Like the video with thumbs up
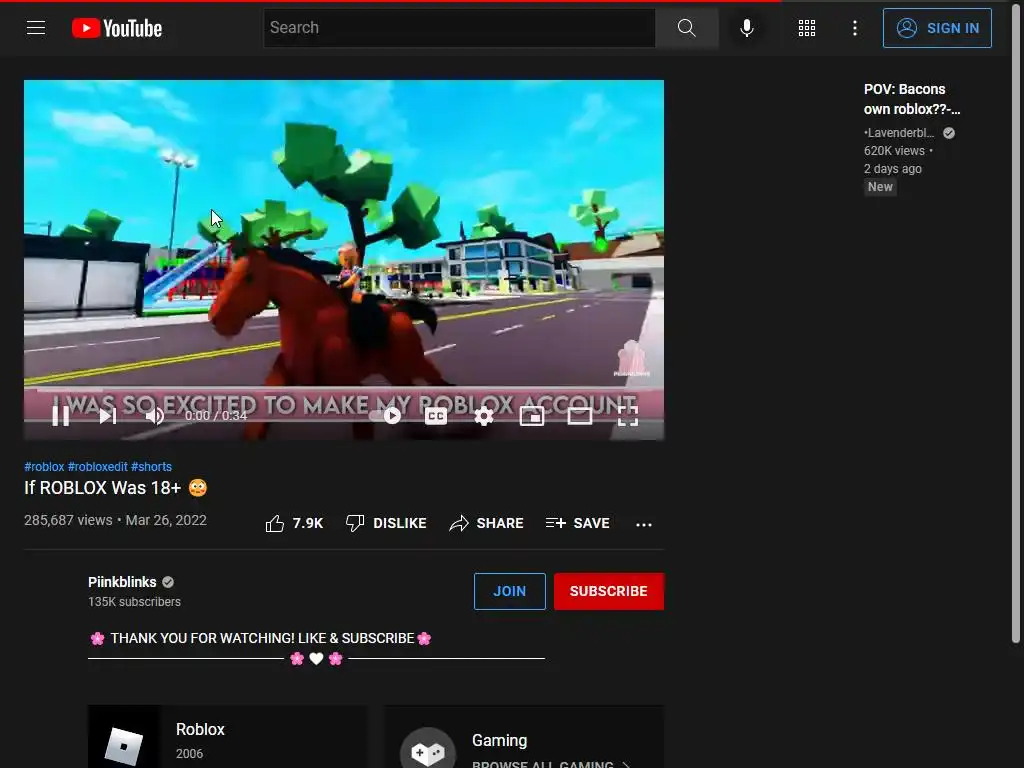 [x=274, y=523]
